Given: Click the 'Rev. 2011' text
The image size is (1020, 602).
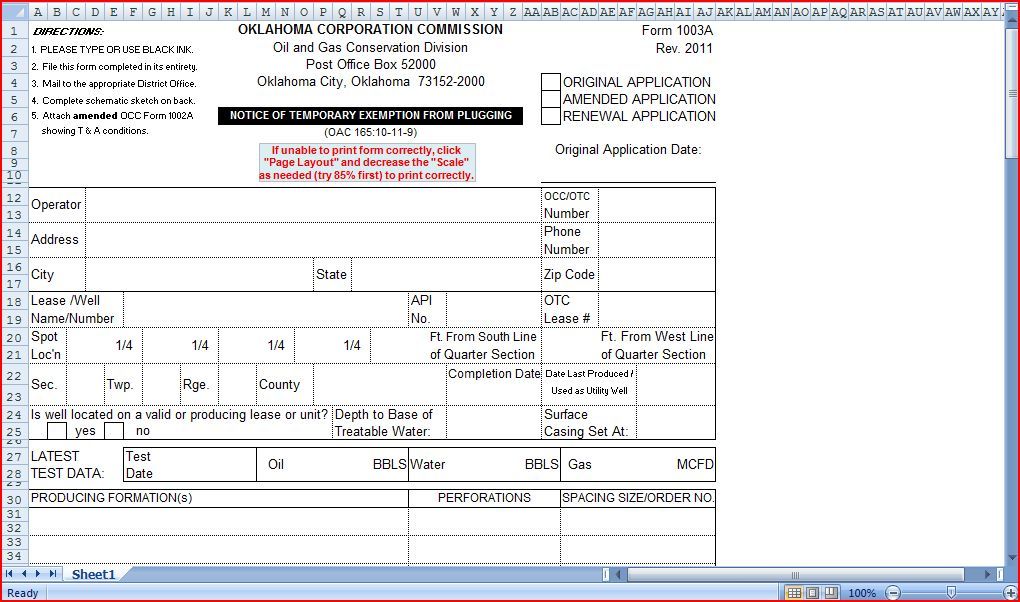Looking at the screenshot, I should [684, 48].
